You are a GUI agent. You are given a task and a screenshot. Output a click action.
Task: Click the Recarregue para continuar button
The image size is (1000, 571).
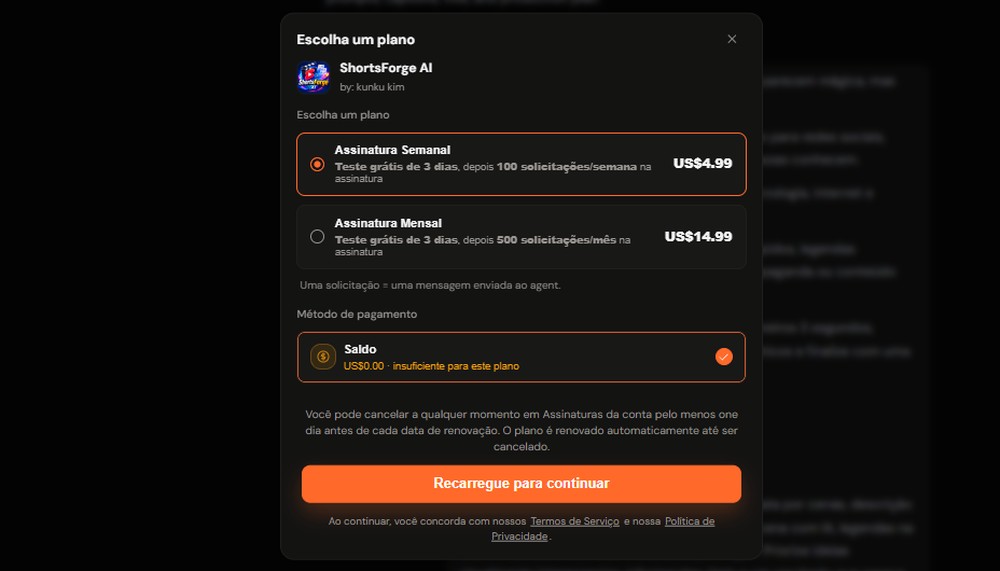coord(521,484)
